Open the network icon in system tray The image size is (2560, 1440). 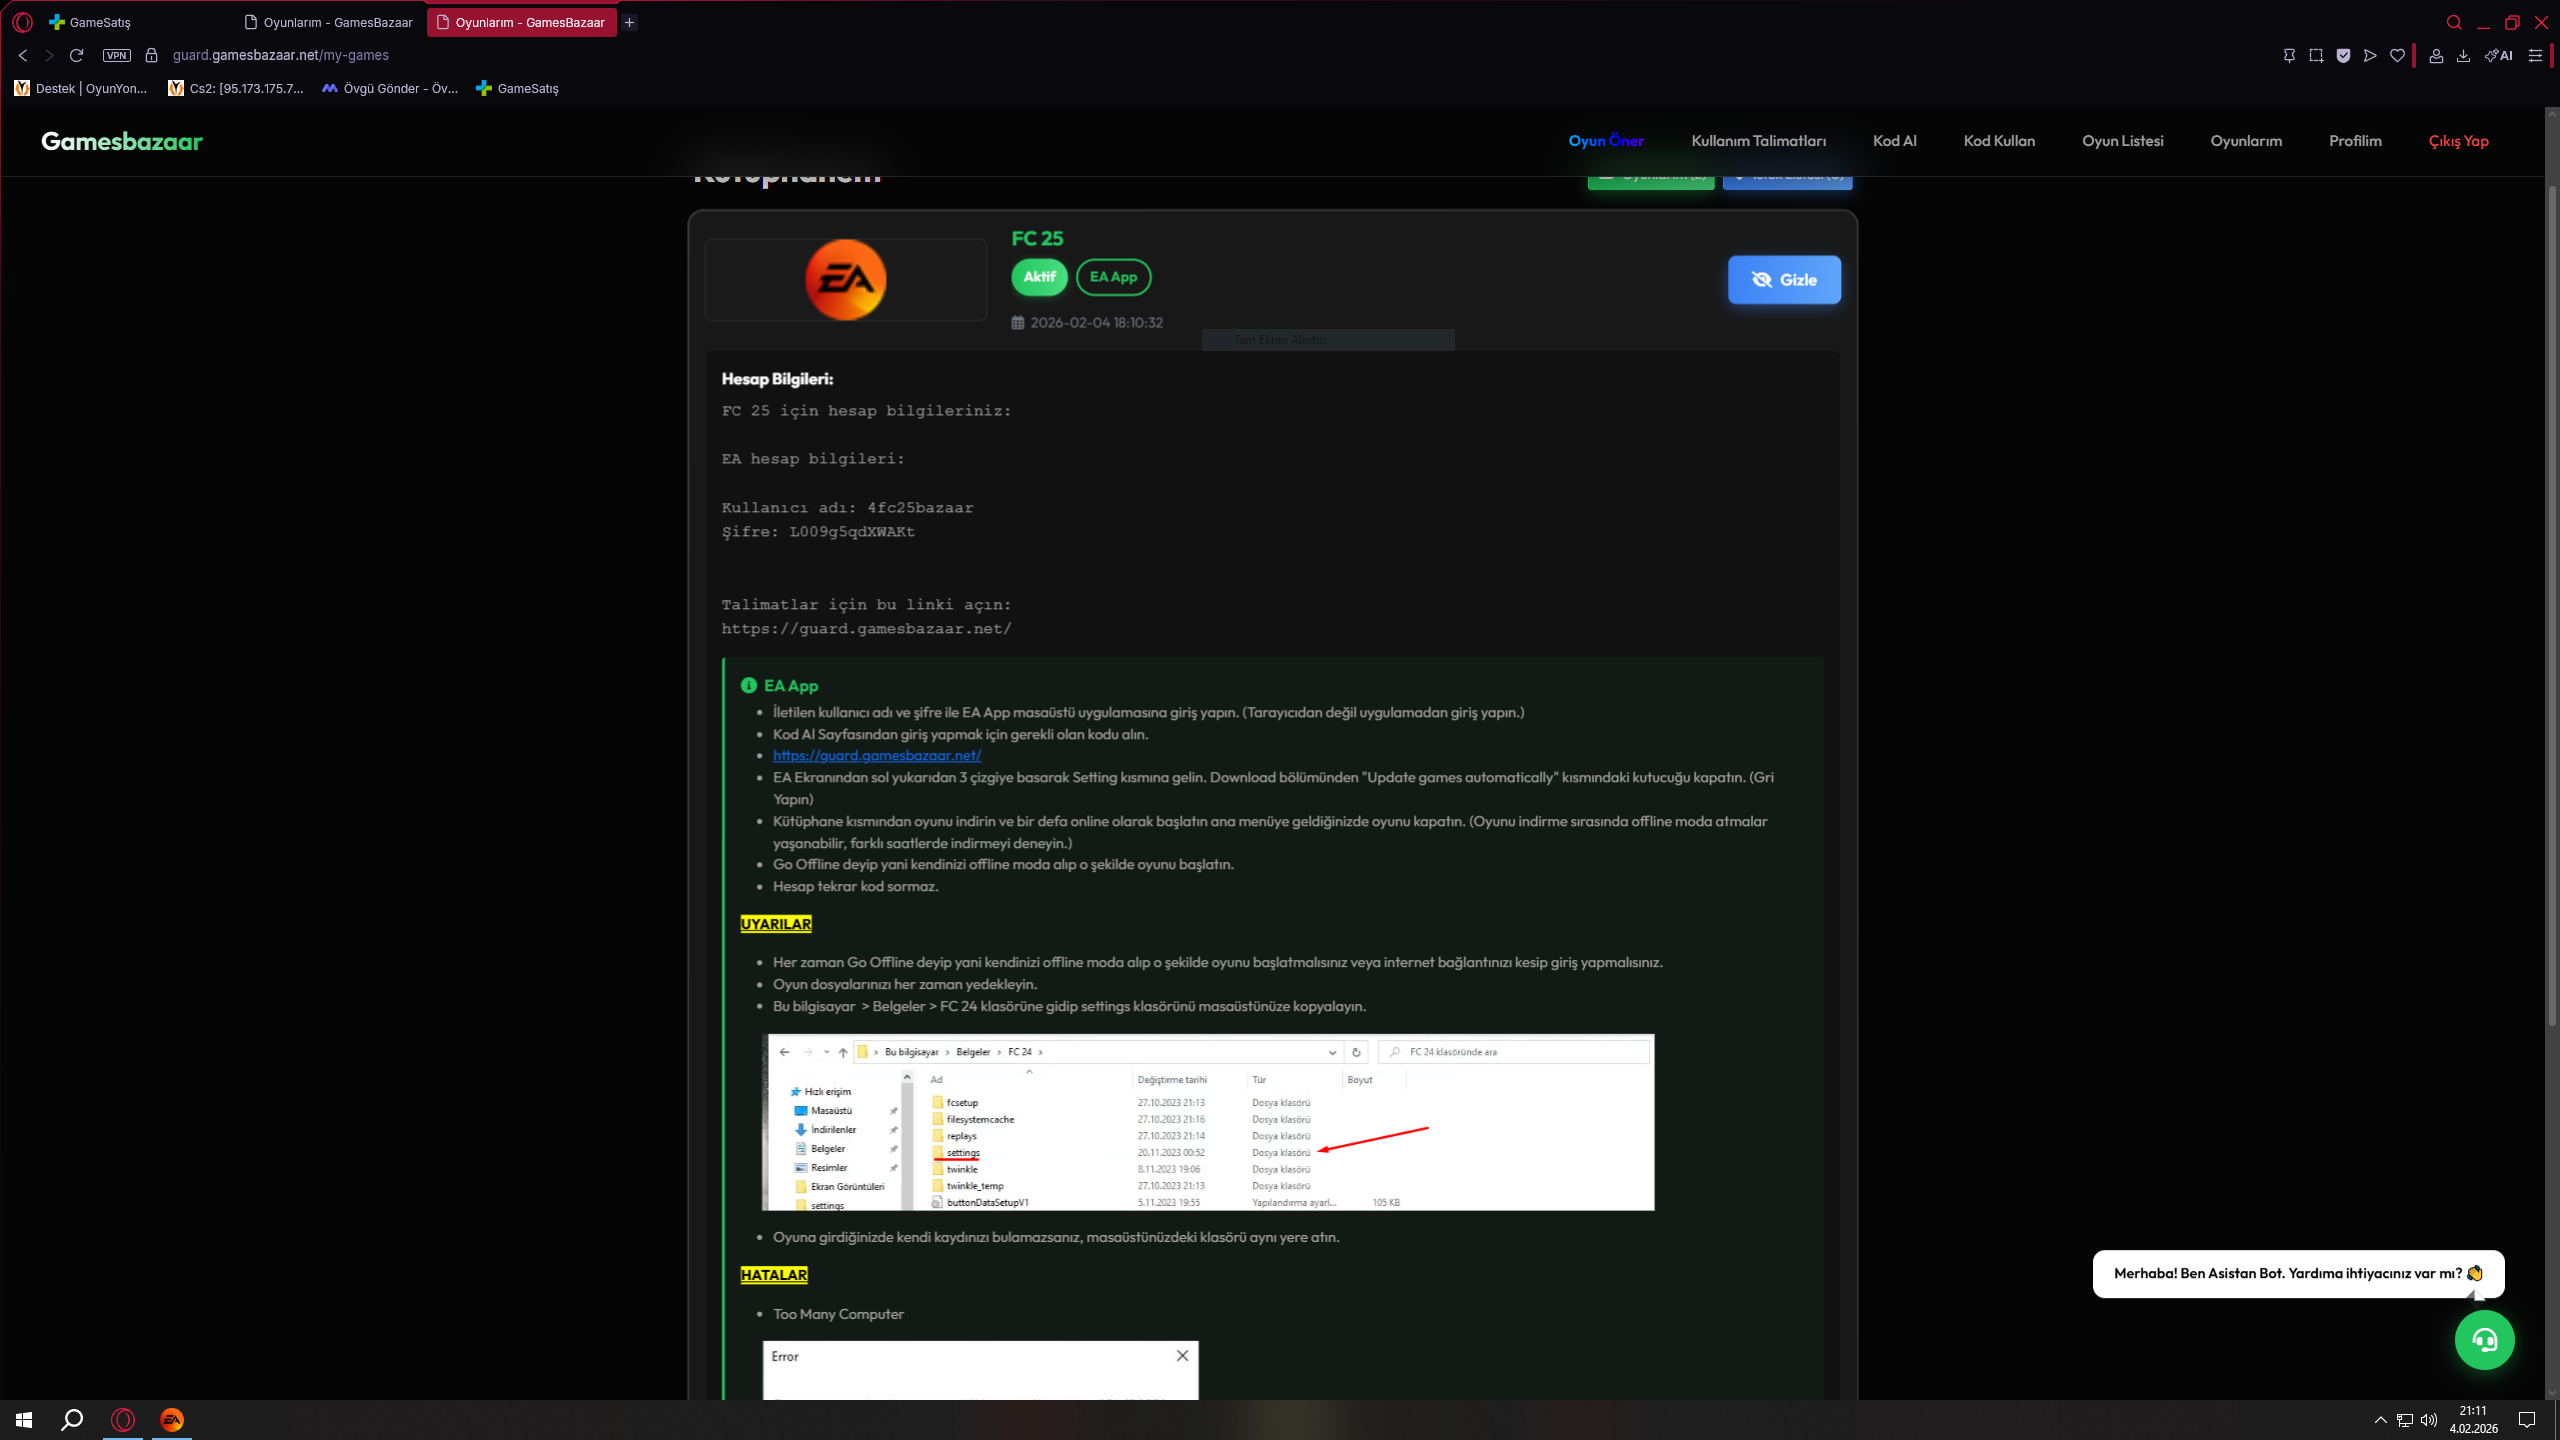pyautogui.click(x=2405, y=1420)
